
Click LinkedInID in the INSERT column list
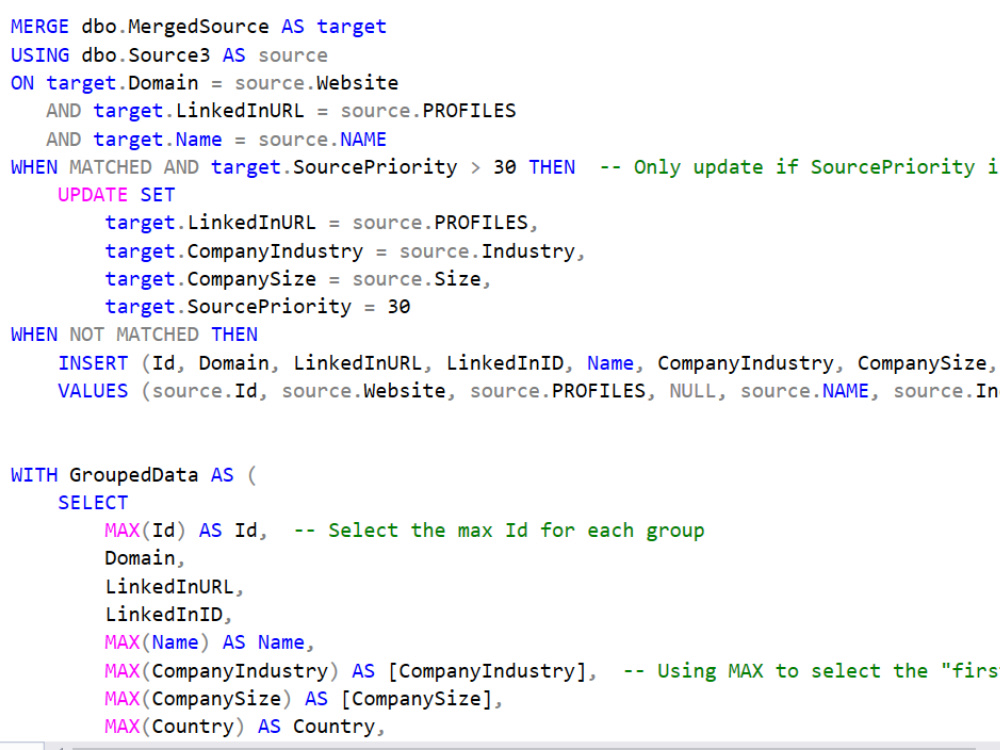click(x=504, y=364)
